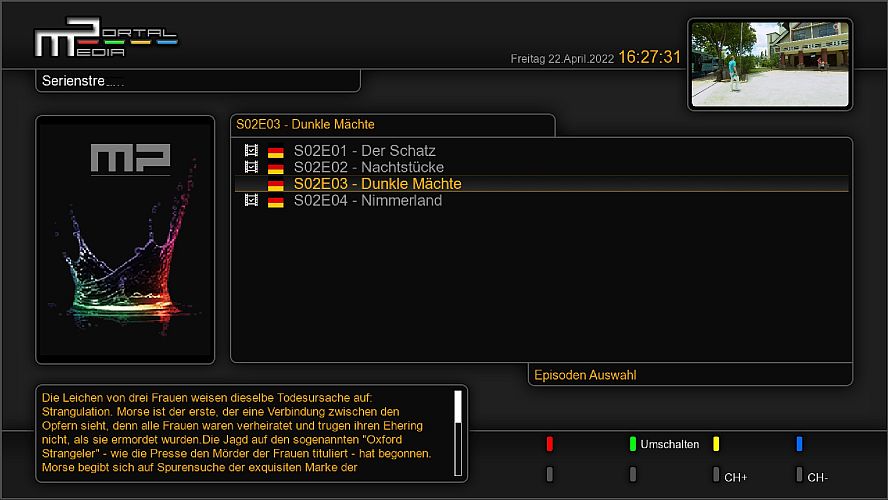
Task: Click the watched film icon beside S02E04
Action: (x=251, y=201)
